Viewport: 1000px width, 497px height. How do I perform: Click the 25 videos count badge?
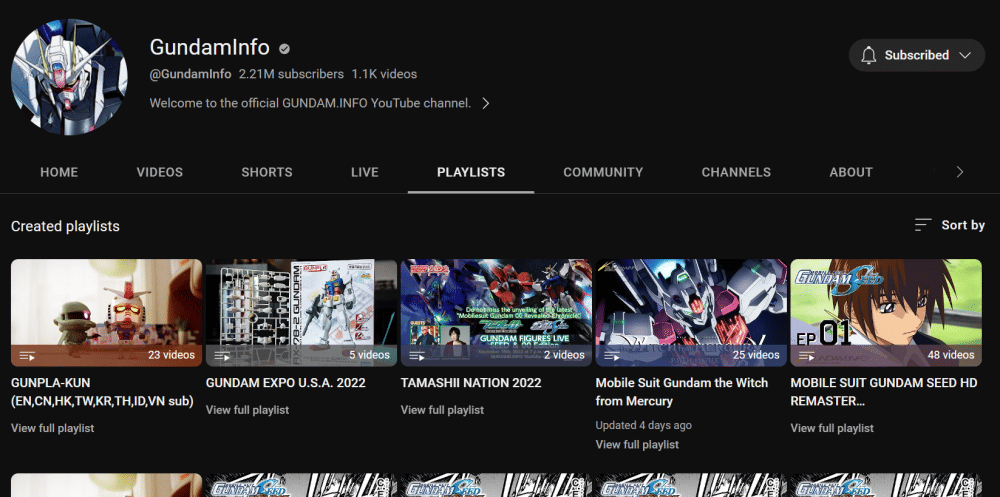(x=756, y=355)
